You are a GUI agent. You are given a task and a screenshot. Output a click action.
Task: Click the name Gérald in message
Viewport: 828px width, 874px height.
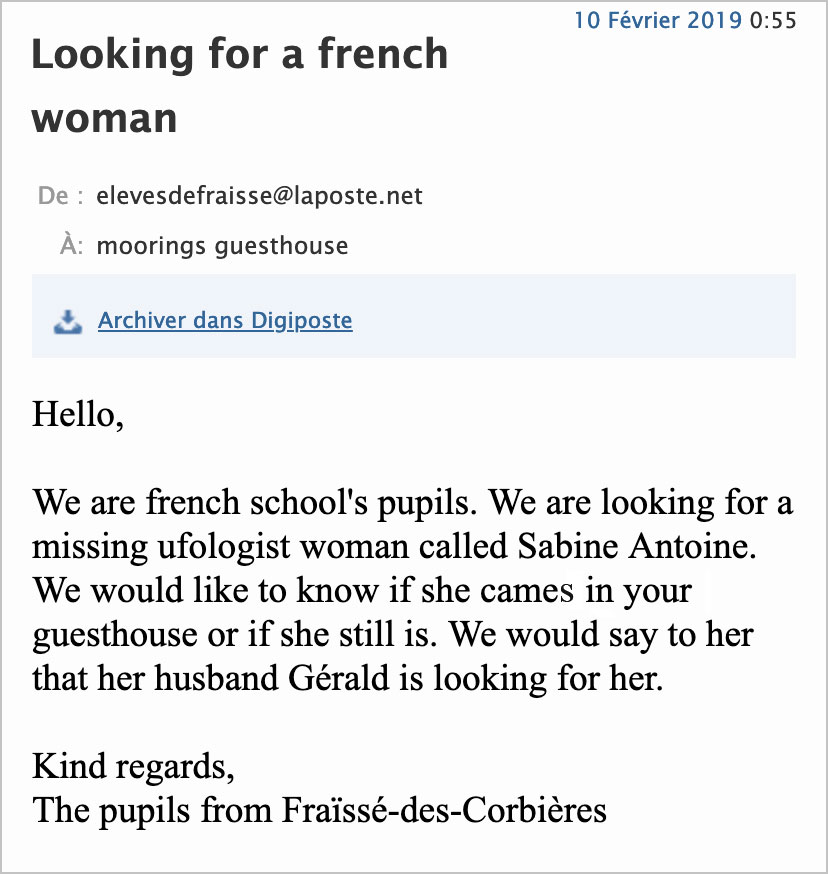338,678
